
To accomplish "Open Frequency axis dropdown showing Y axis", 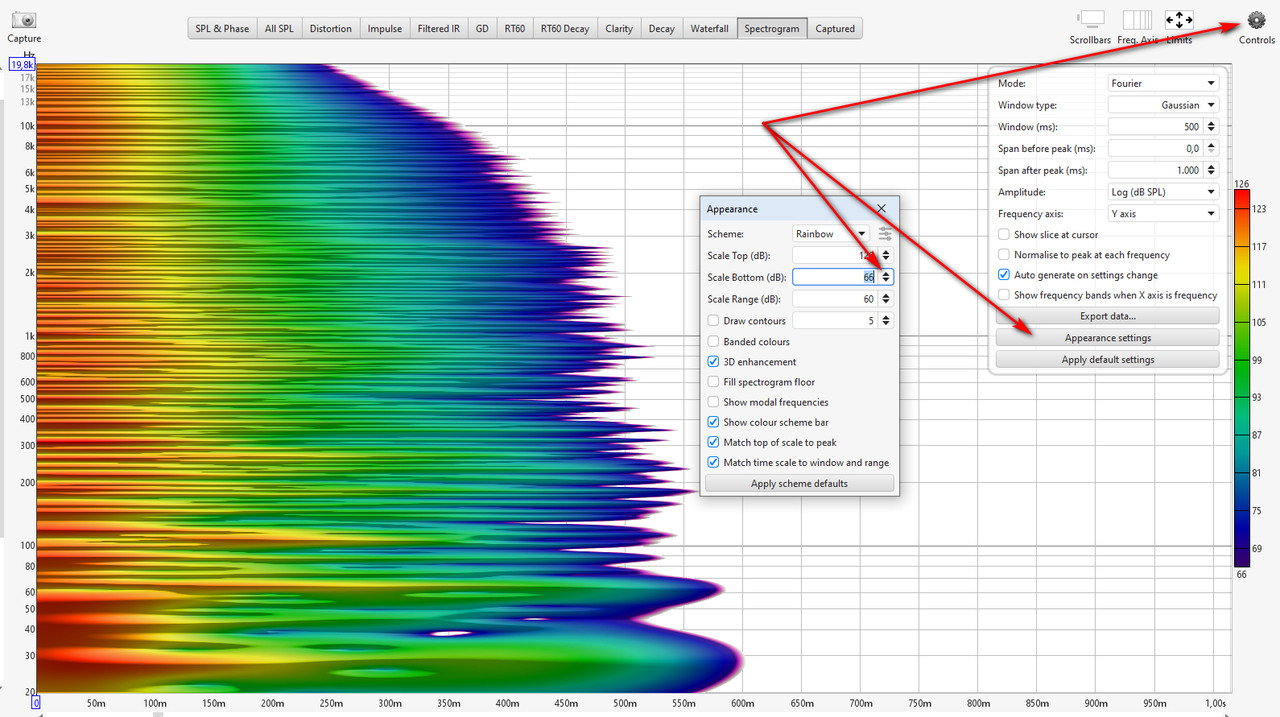I will (x=1163, y=214).
